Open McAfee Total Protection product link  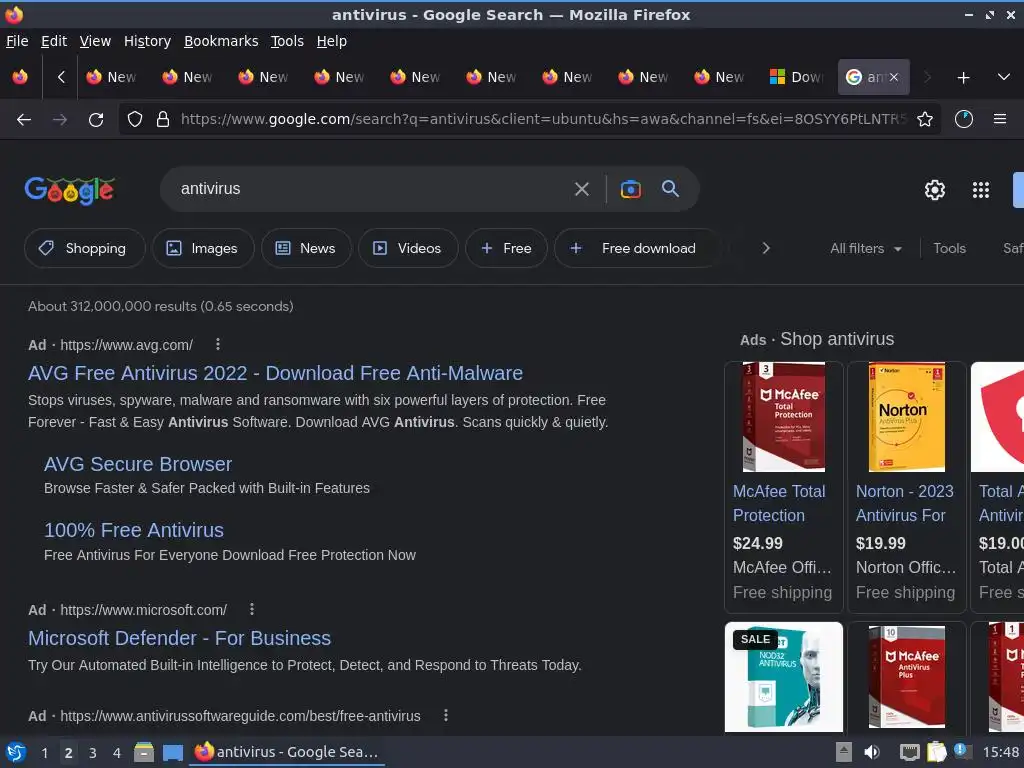(780, 504)
